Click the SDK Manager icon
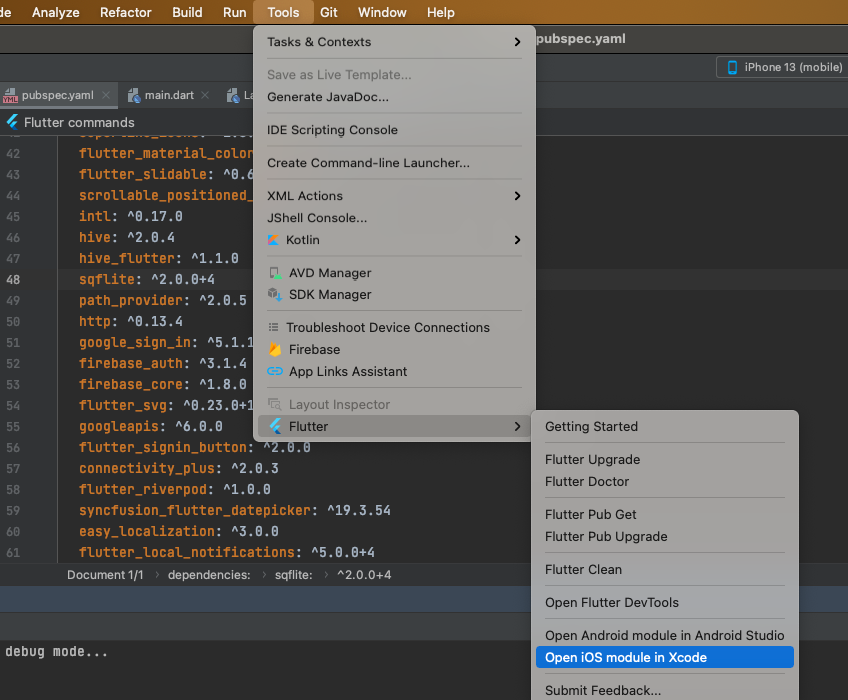The image size is (848, 700). [275, 295]
